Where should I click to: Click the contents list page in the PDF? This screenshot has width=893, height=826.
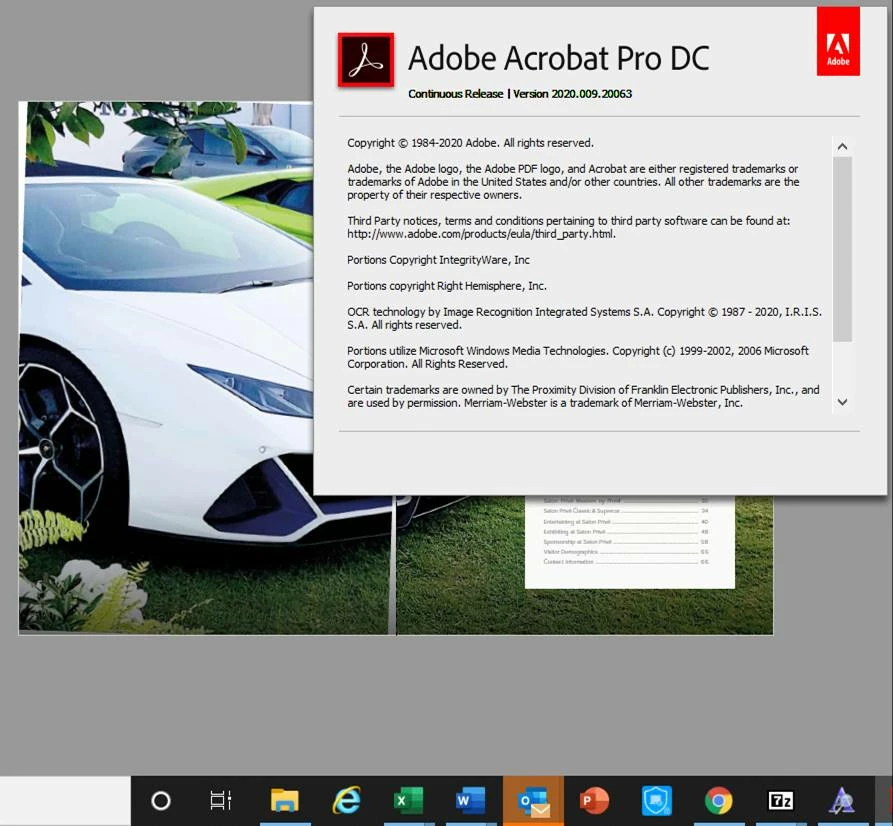pos(629,541)
